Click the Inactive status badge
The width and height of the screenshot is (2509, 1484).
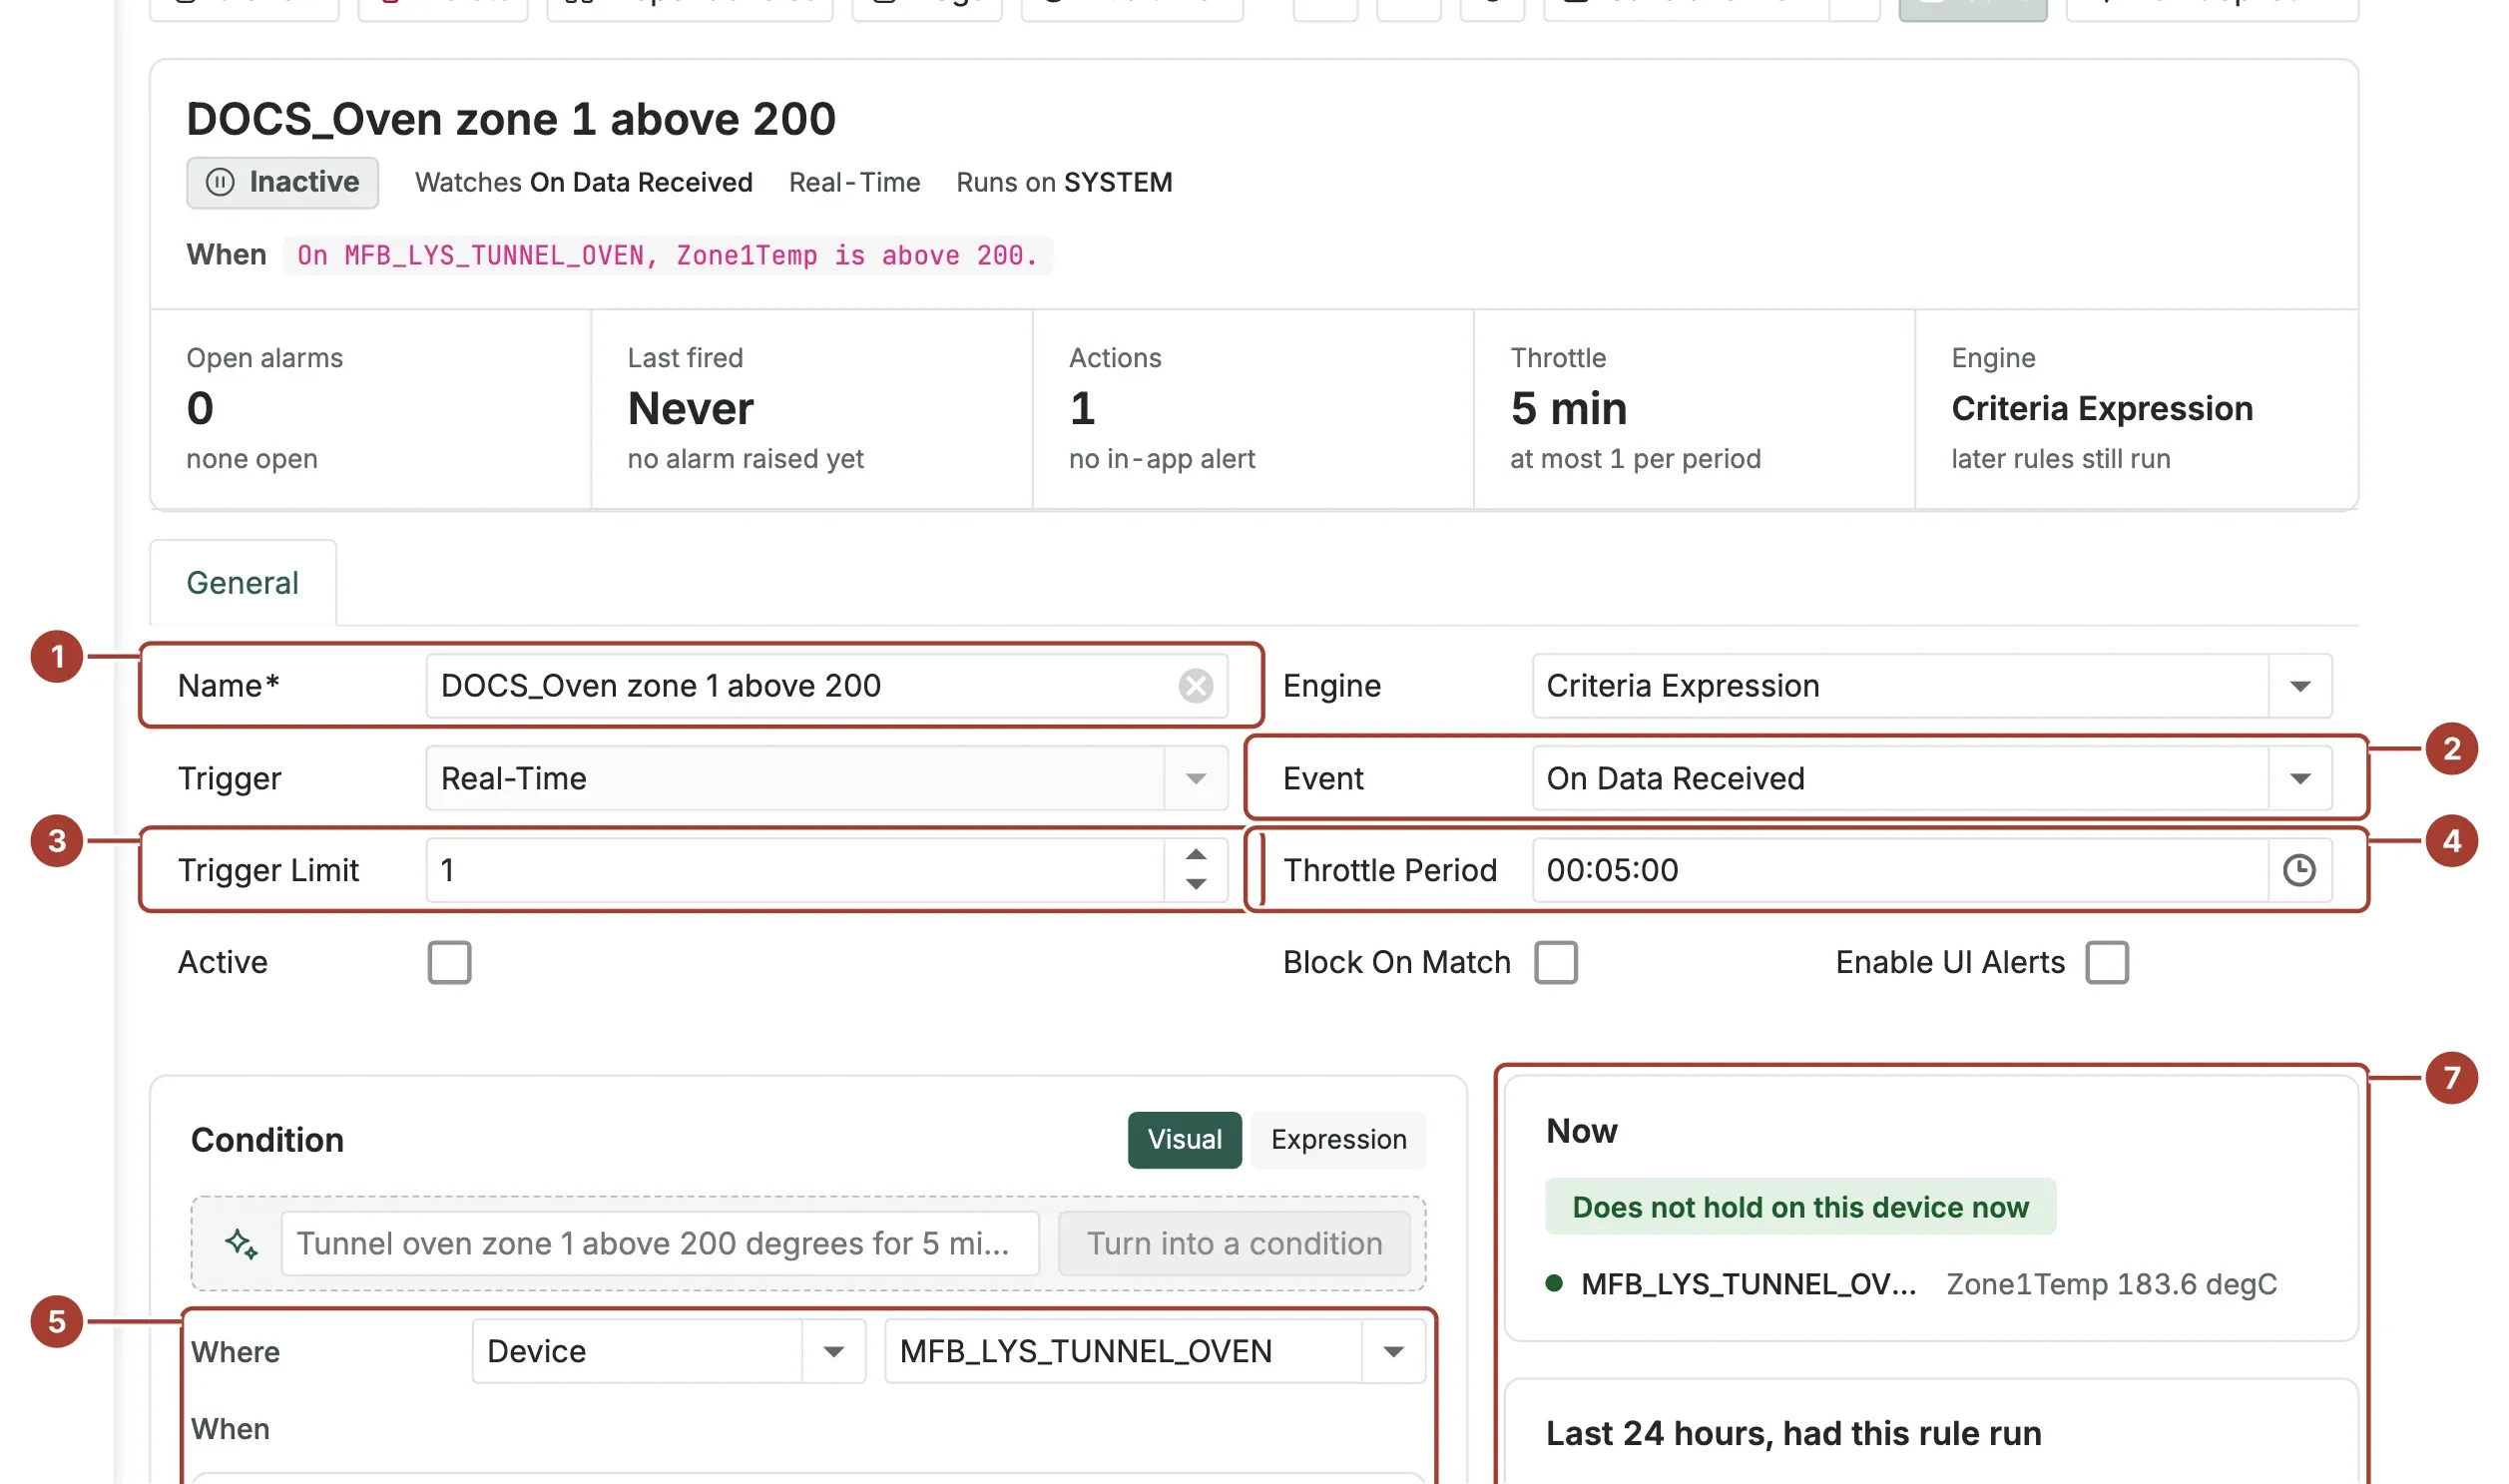(282, 182)
